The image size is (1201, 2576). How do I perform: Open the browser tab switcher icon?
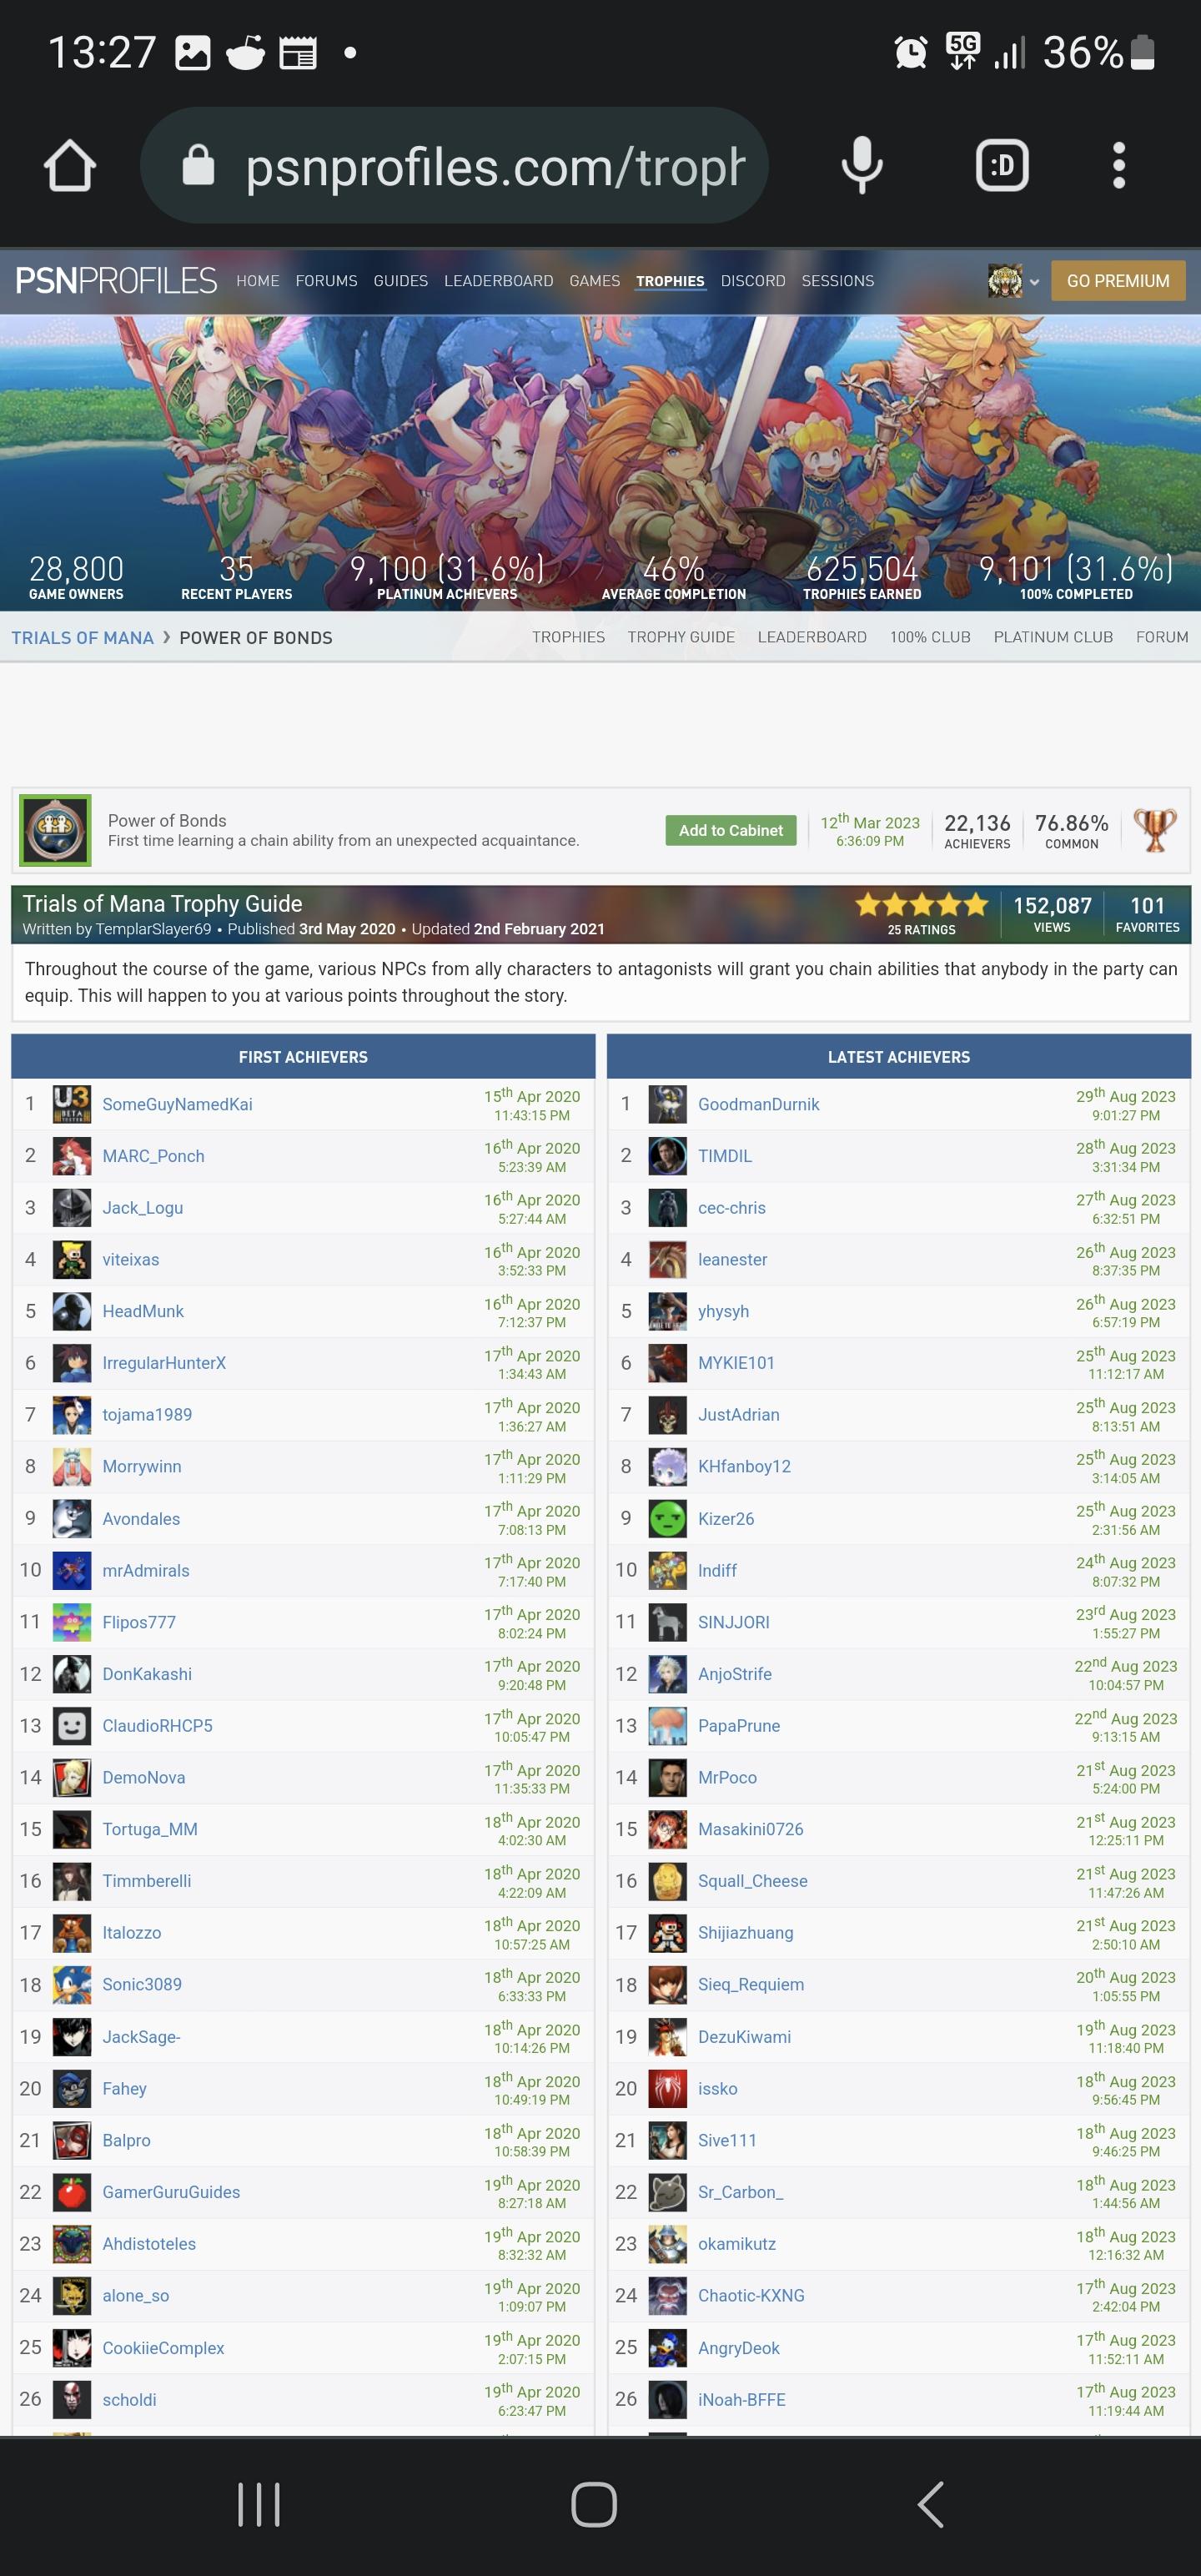coord(1001,166)
